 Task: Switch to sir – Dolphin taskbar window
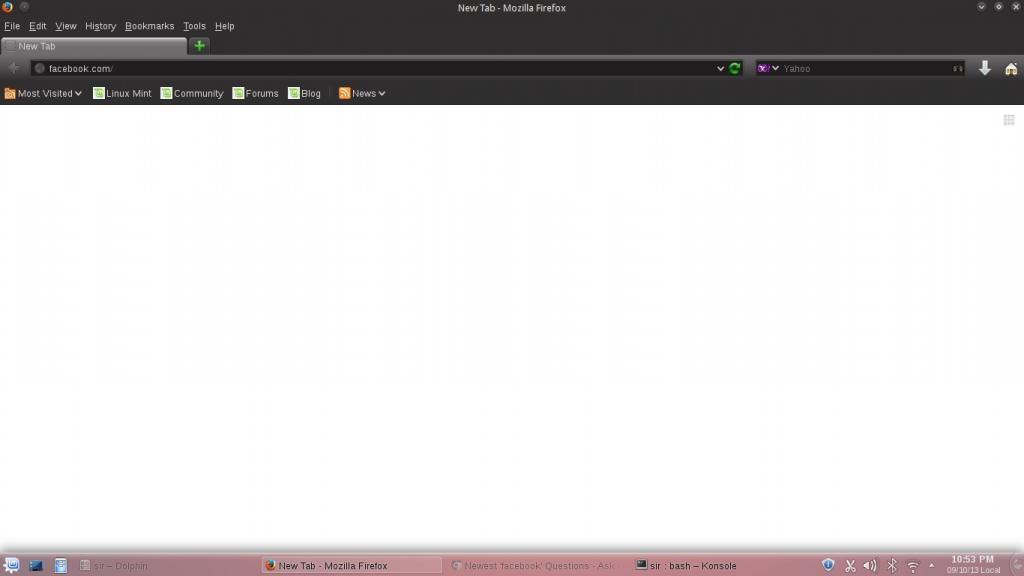pos(167,566)
